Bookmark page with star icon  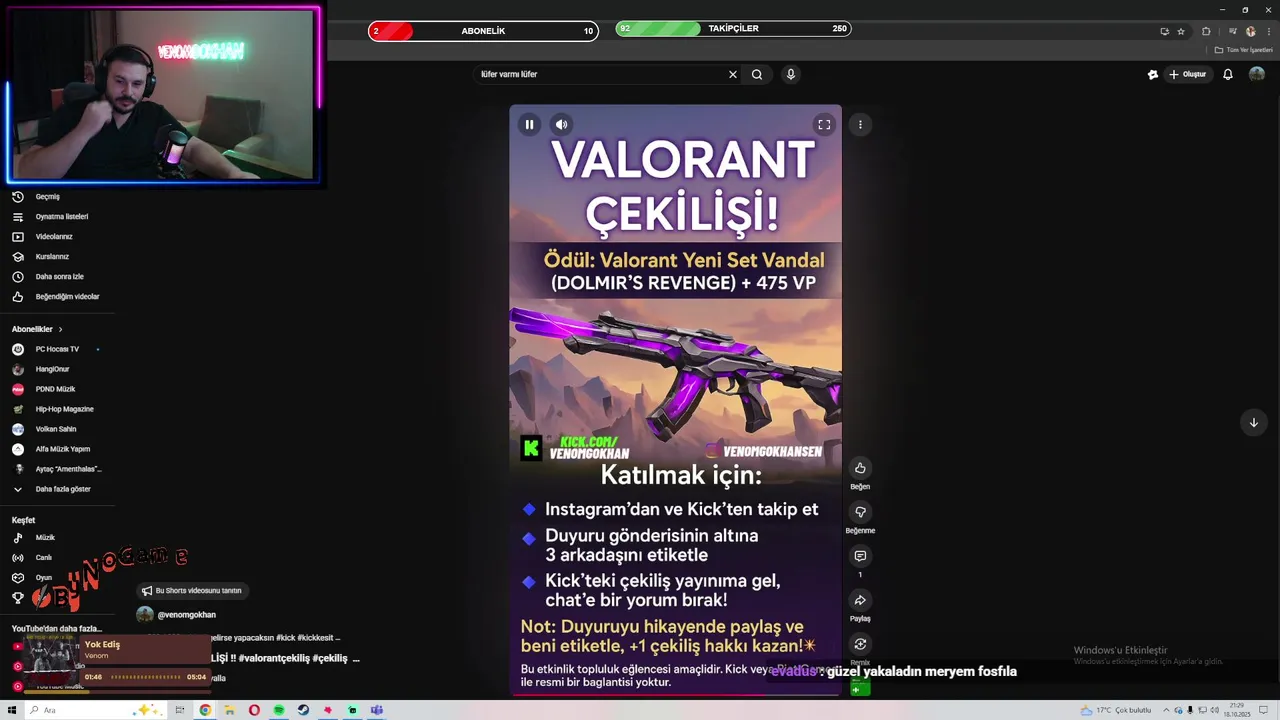[x=1181, y=31]
